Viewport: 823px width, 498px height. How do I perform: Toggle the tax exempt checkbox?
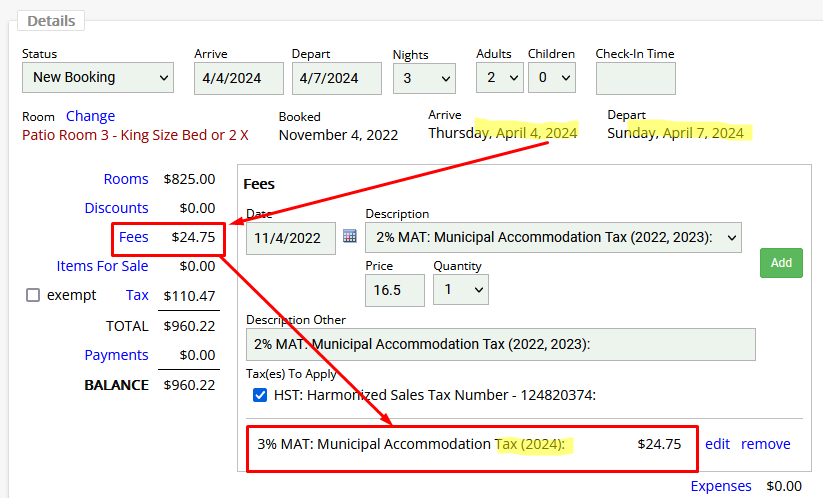click(x=33, y=295)
